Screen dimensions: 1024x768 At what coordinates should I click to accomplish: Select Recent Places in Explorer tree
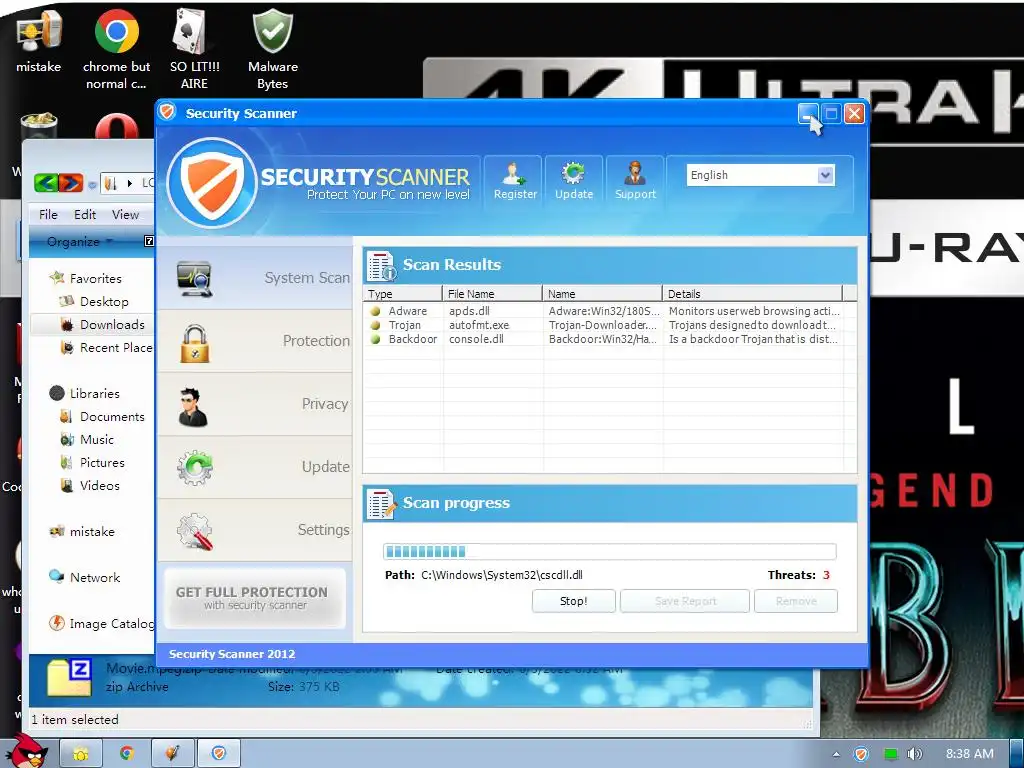point(108,348)
